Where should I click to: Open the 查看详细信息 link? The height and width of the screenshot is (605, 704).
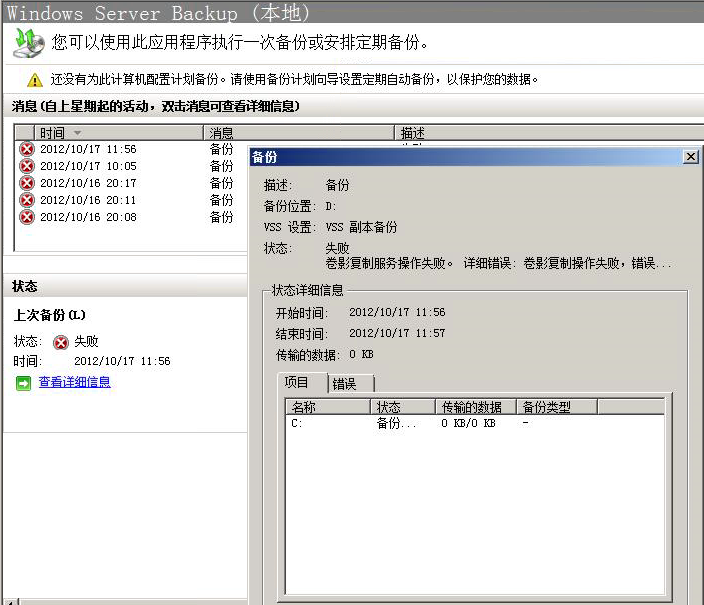point(75,382)
